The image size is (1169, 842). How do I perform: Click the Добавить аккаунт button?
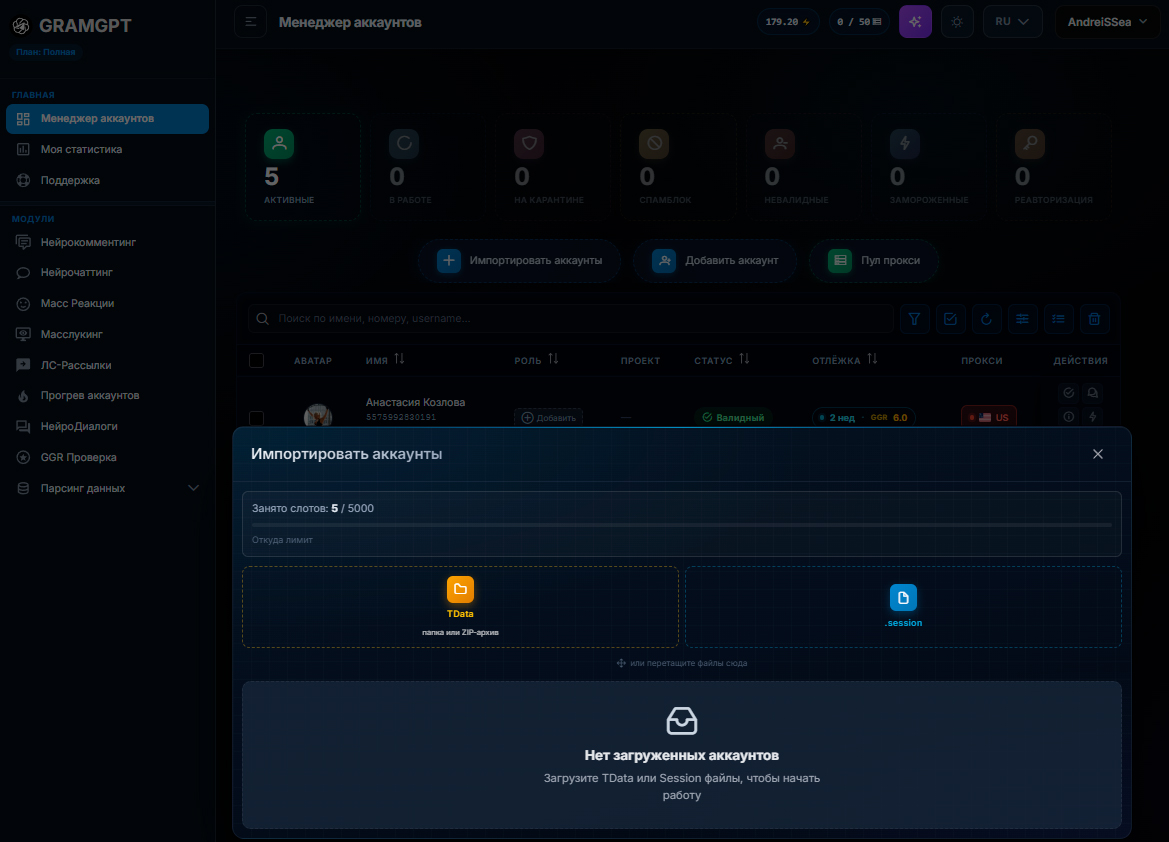[715, 260]
